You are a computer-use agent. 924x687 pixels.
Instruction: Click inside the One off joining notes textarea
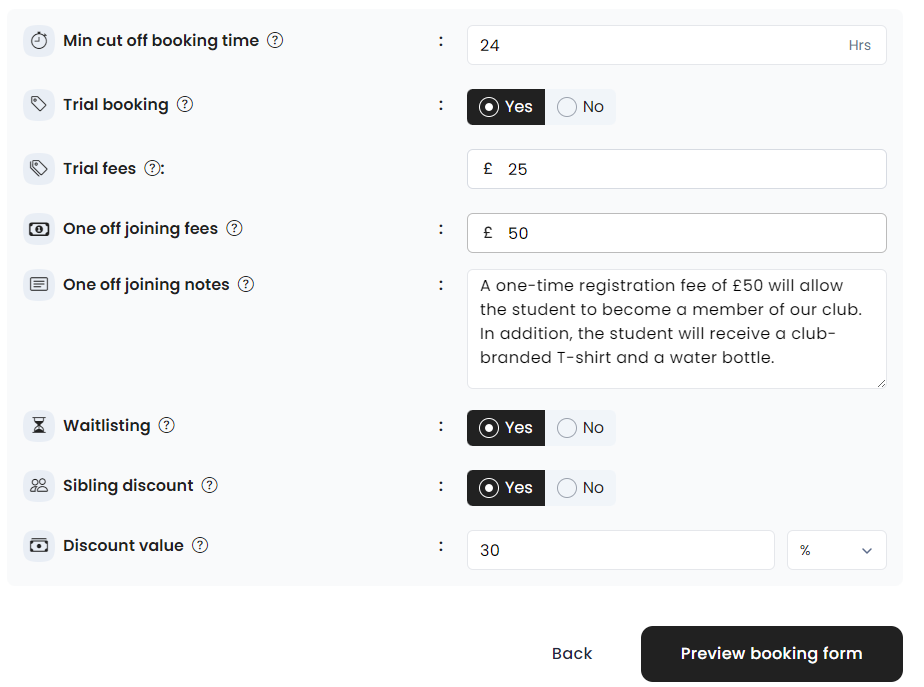click(676, 329)
